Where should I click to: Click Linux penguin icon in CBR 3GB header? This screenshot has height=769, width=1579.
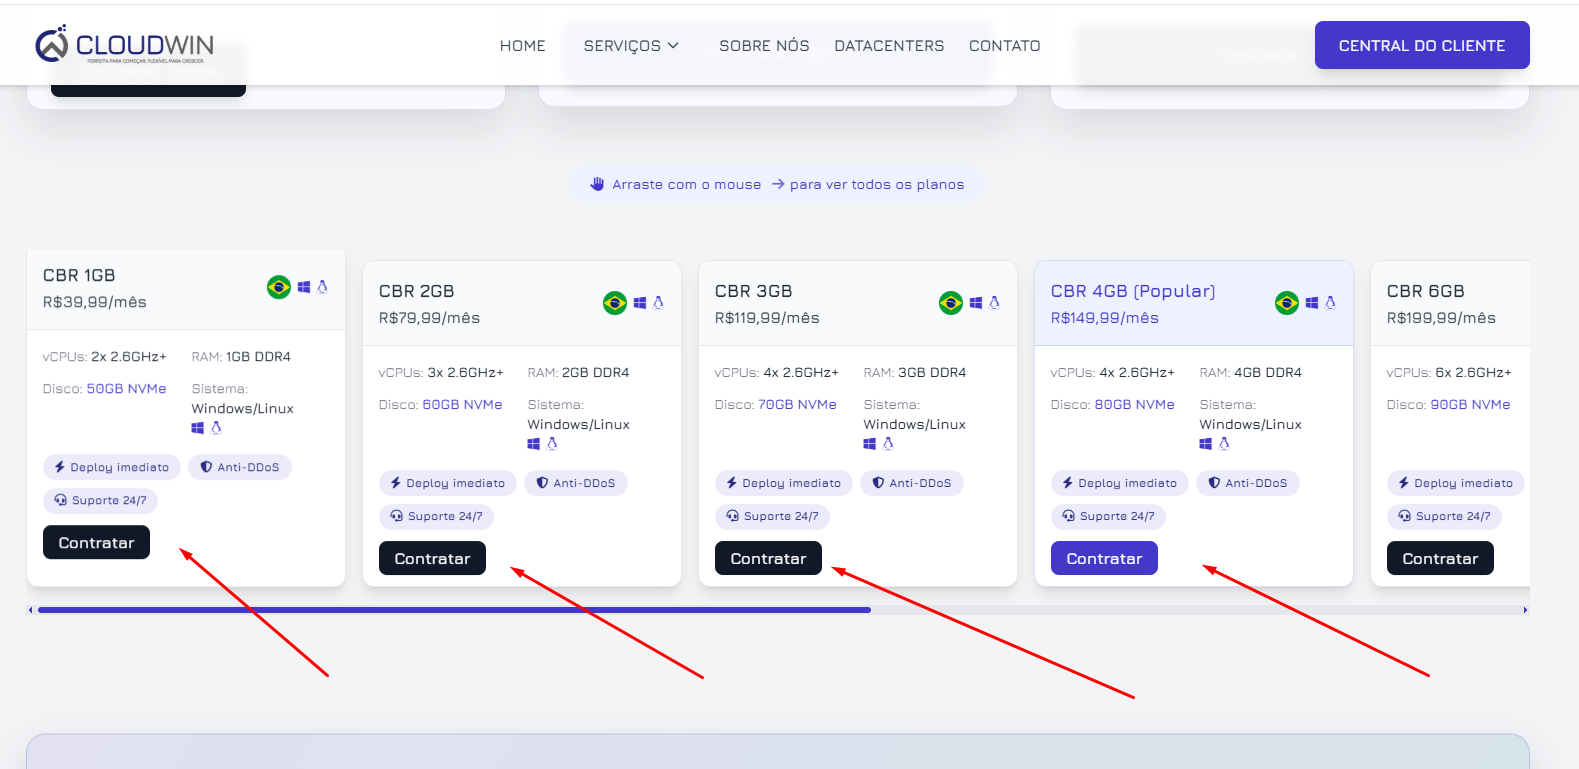(x=994, y=303)
